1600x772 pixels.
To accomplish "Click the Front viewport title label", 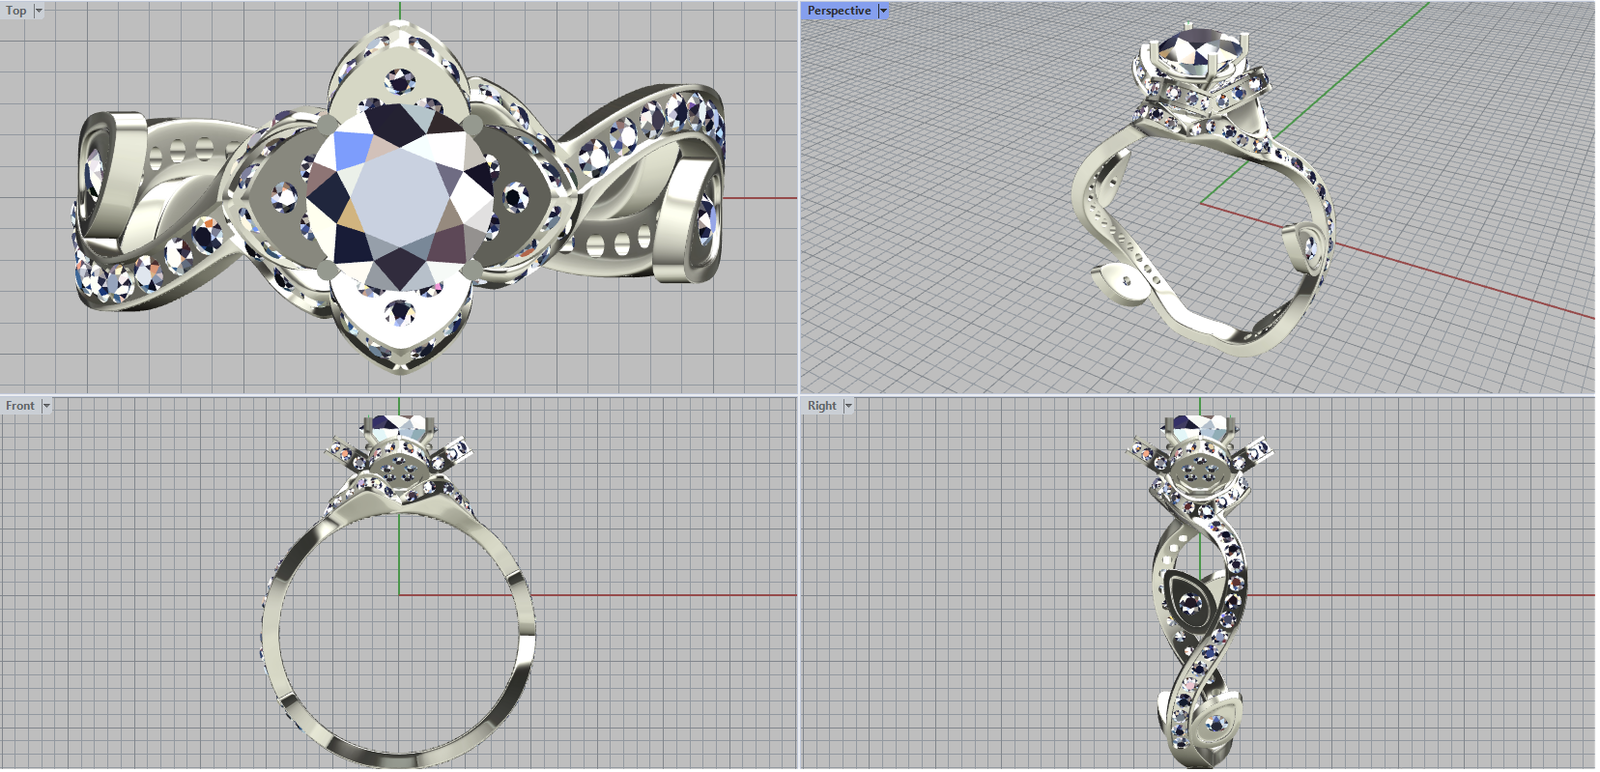I will (x=19, y=406).
